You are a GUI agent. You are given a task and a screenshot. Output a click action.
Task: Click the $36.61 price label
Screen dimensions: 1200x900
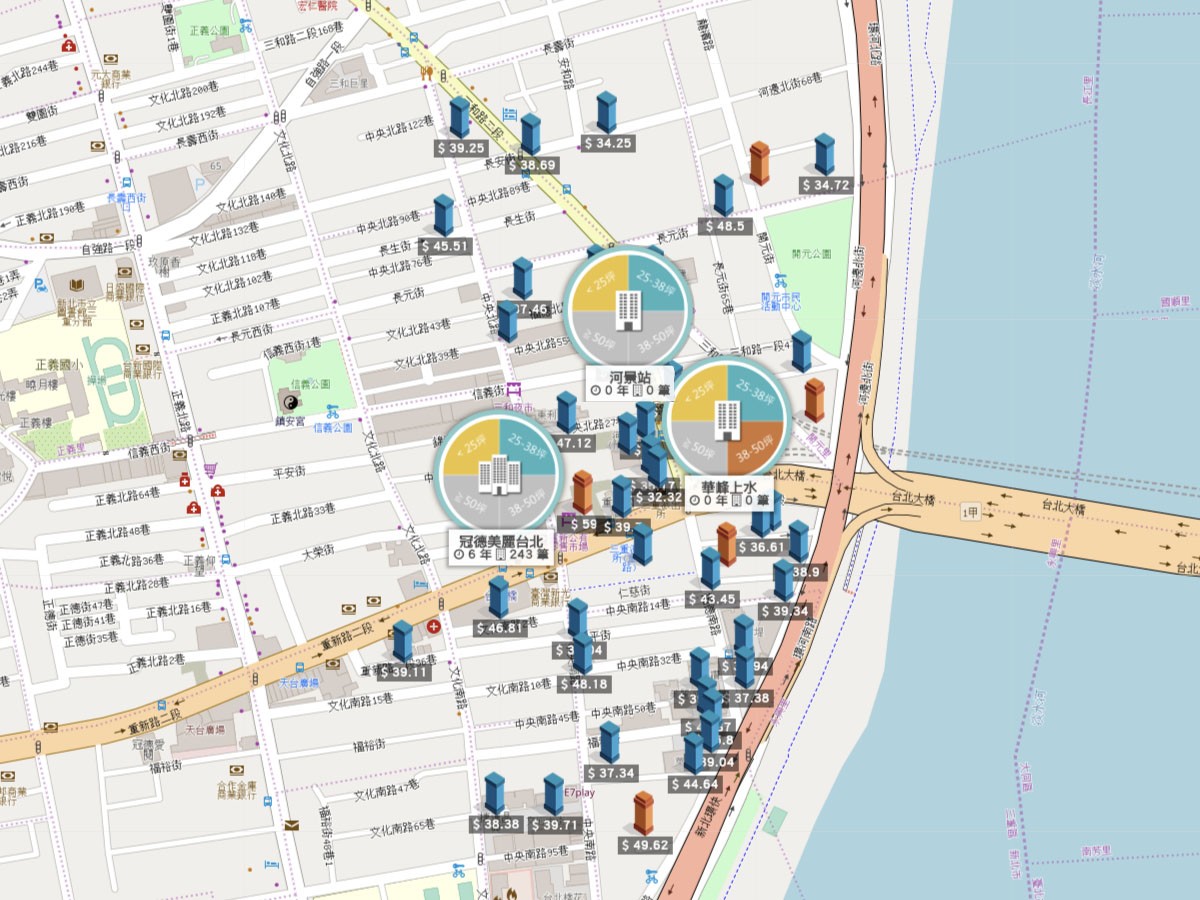pyautogui.click(x=763, y=547)
